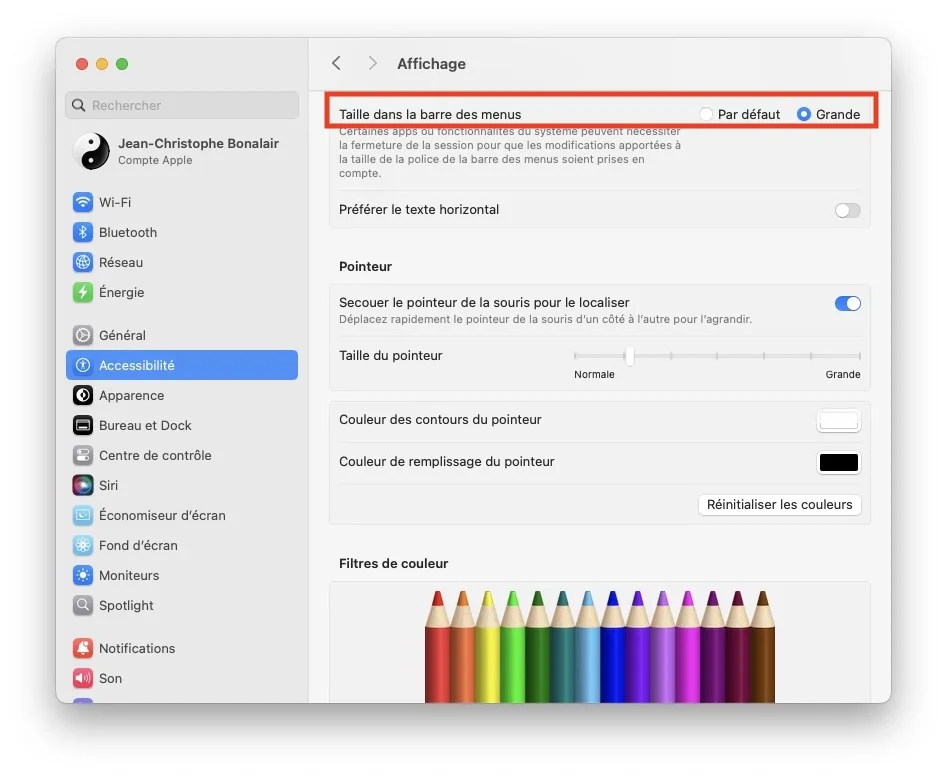Image resolution: width=947 pixels, height=777 pixels.
Task: Go forward using the right chevron
Action: (x=372, y=63)
